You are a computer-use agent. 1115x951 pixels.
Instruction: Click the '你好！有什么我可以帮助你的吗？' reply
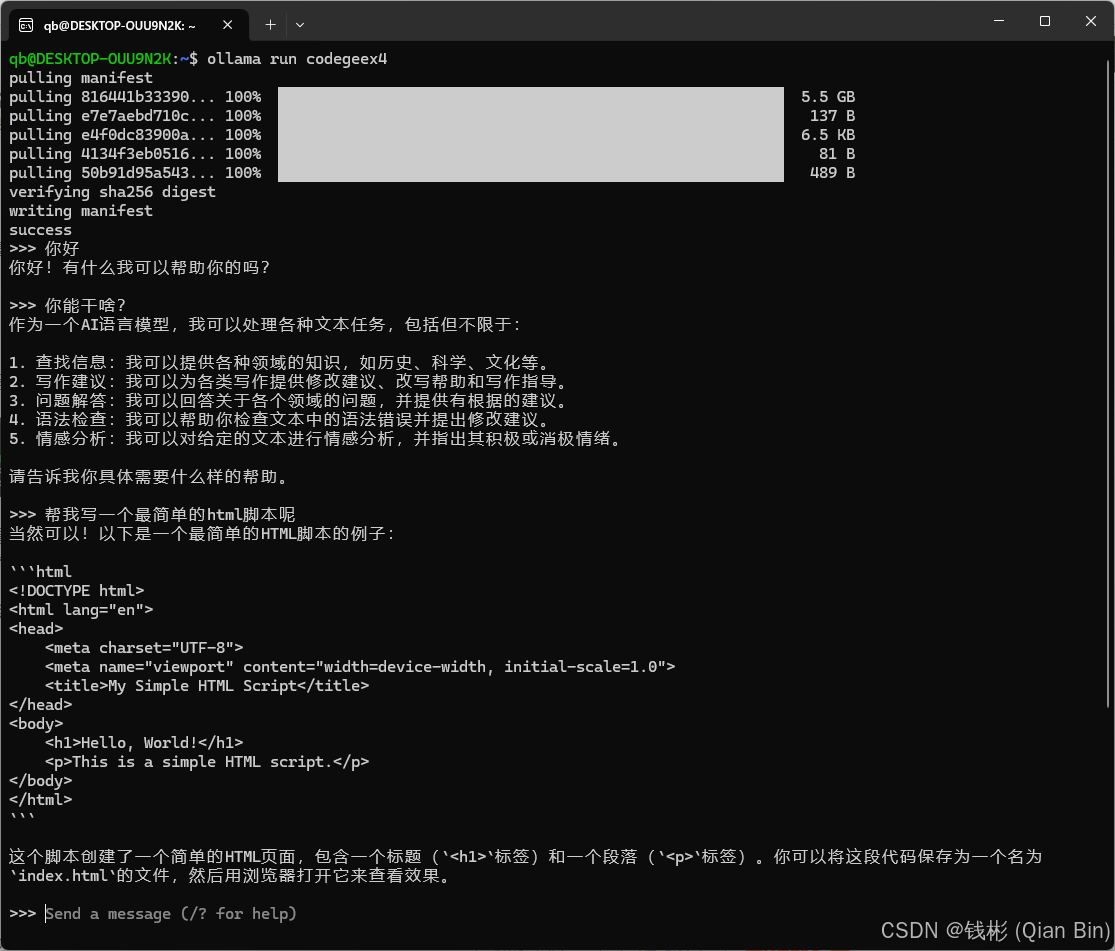click(x=139, y=267)
